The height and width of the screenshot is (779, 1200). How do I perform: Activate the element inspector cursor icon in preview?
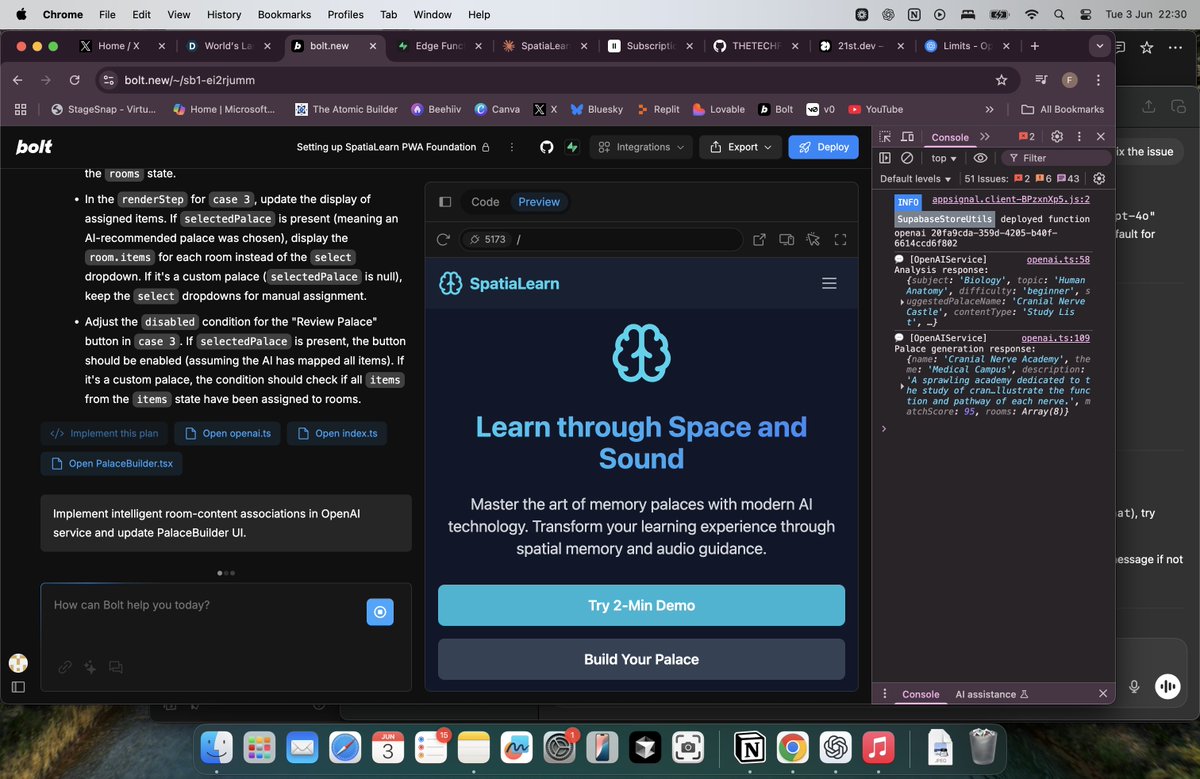[813, 240]
